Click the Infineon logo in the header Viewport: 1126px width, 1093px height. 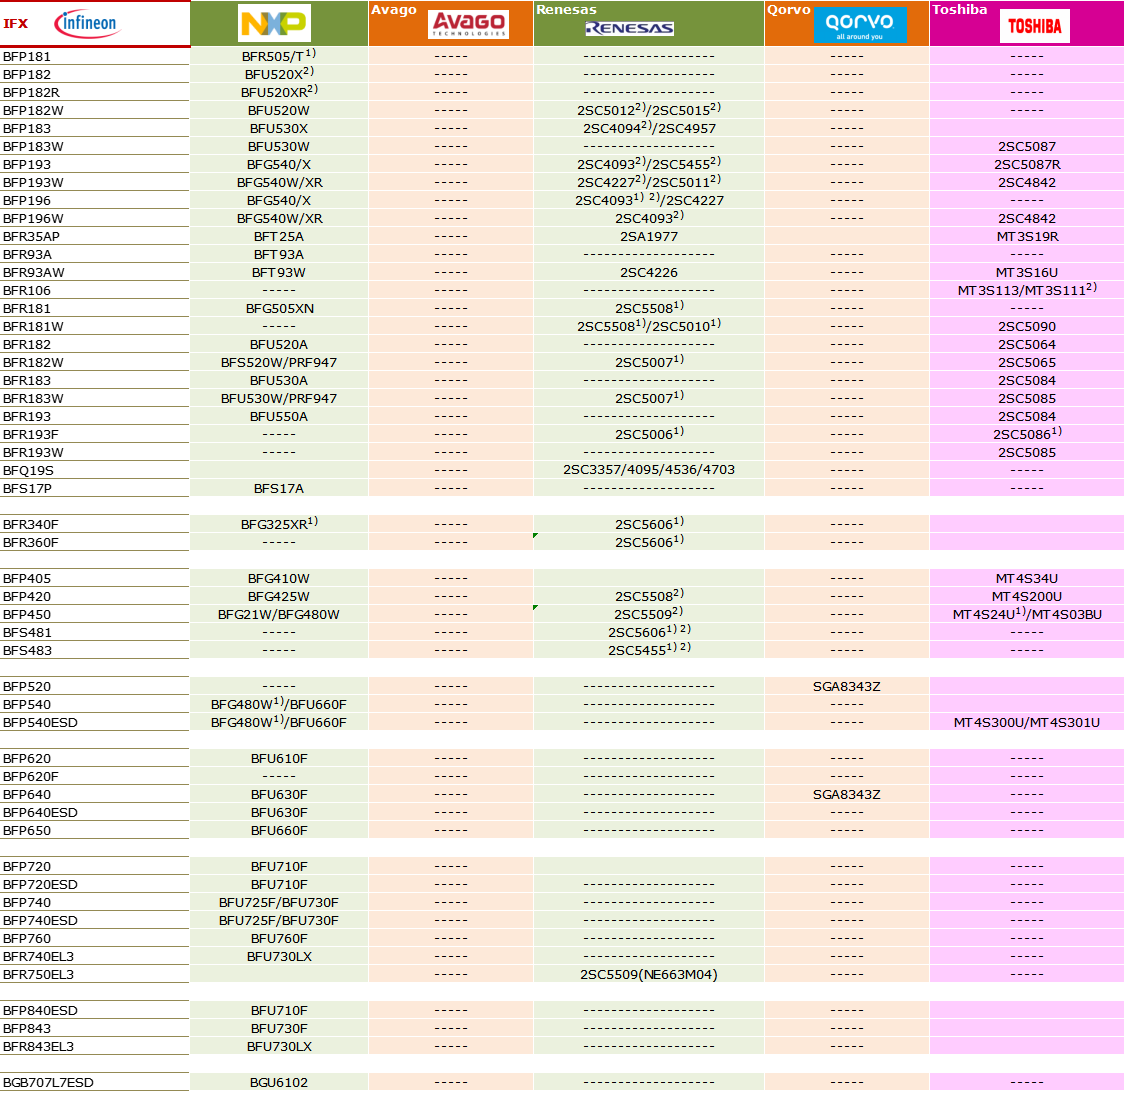(x=88, y=24)
